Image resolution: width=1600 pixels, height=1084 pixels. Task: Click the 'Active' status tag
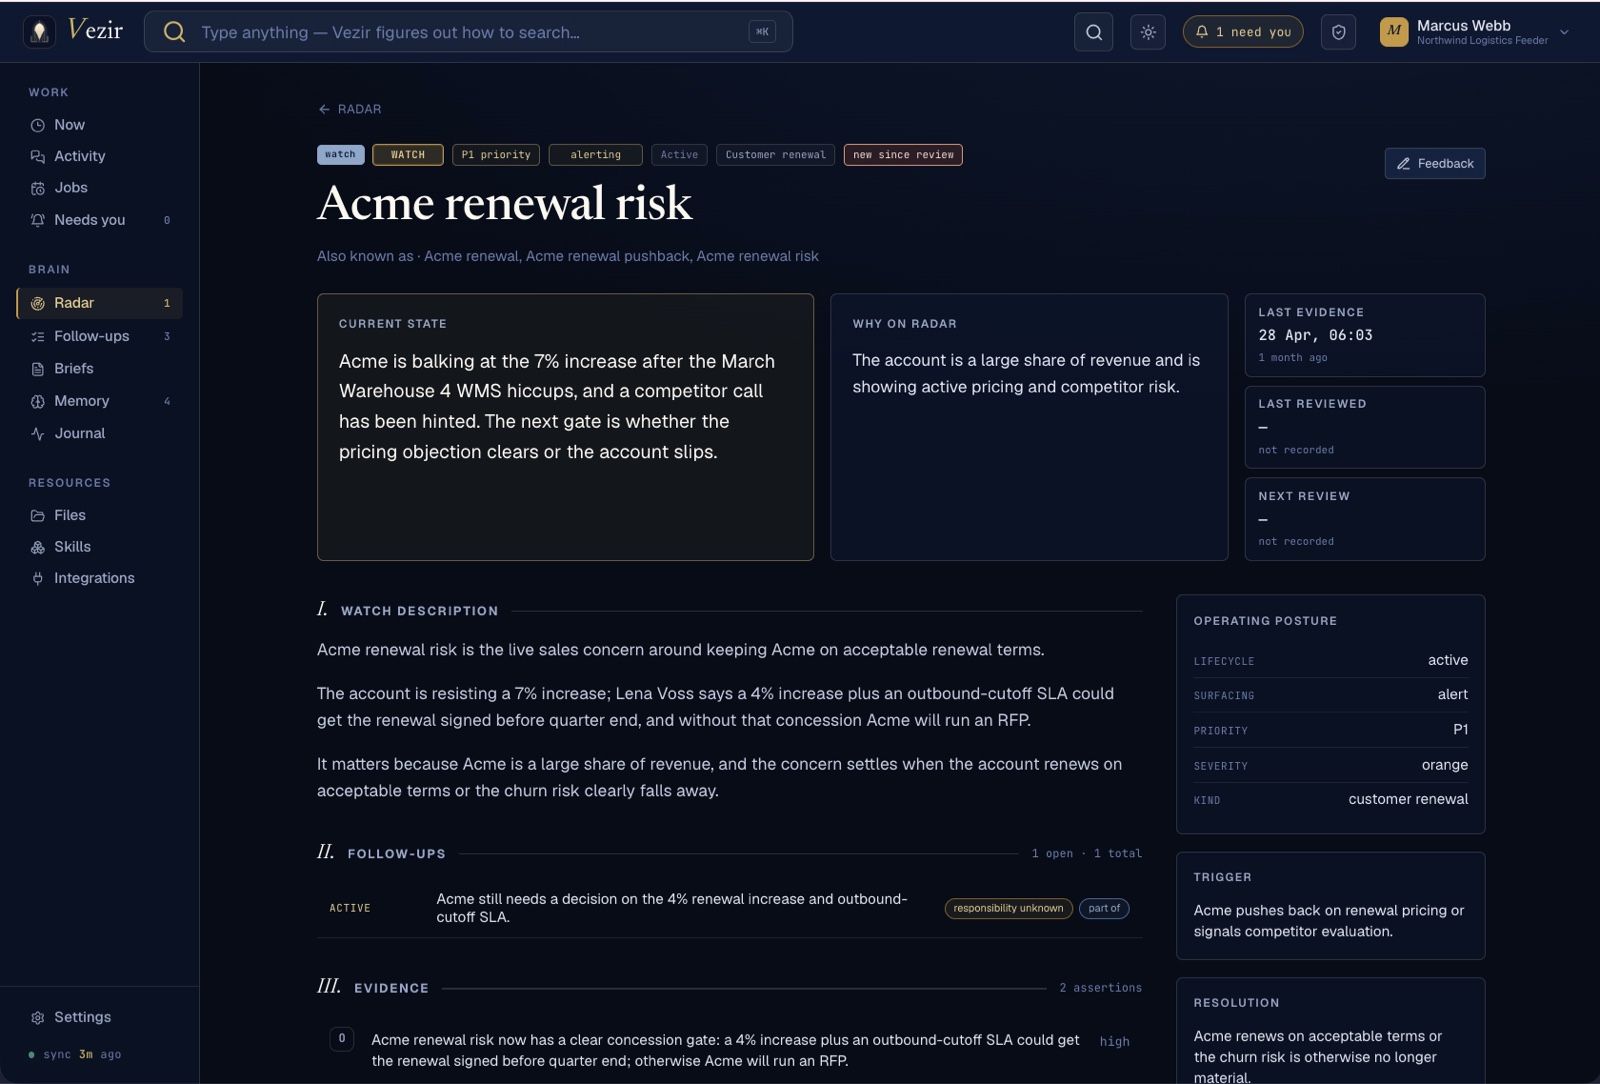[x=680, y=155]
